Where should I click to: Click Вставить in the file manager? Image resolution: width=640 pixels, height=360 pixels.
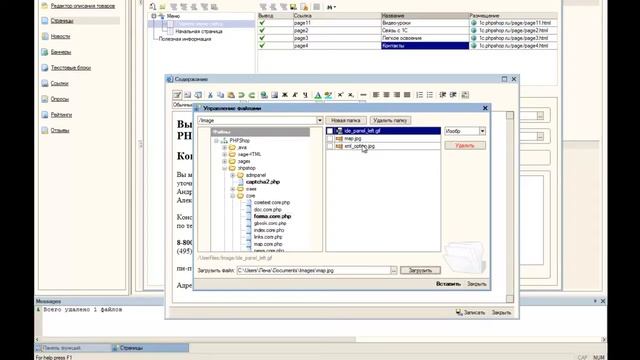pos(448,284)
